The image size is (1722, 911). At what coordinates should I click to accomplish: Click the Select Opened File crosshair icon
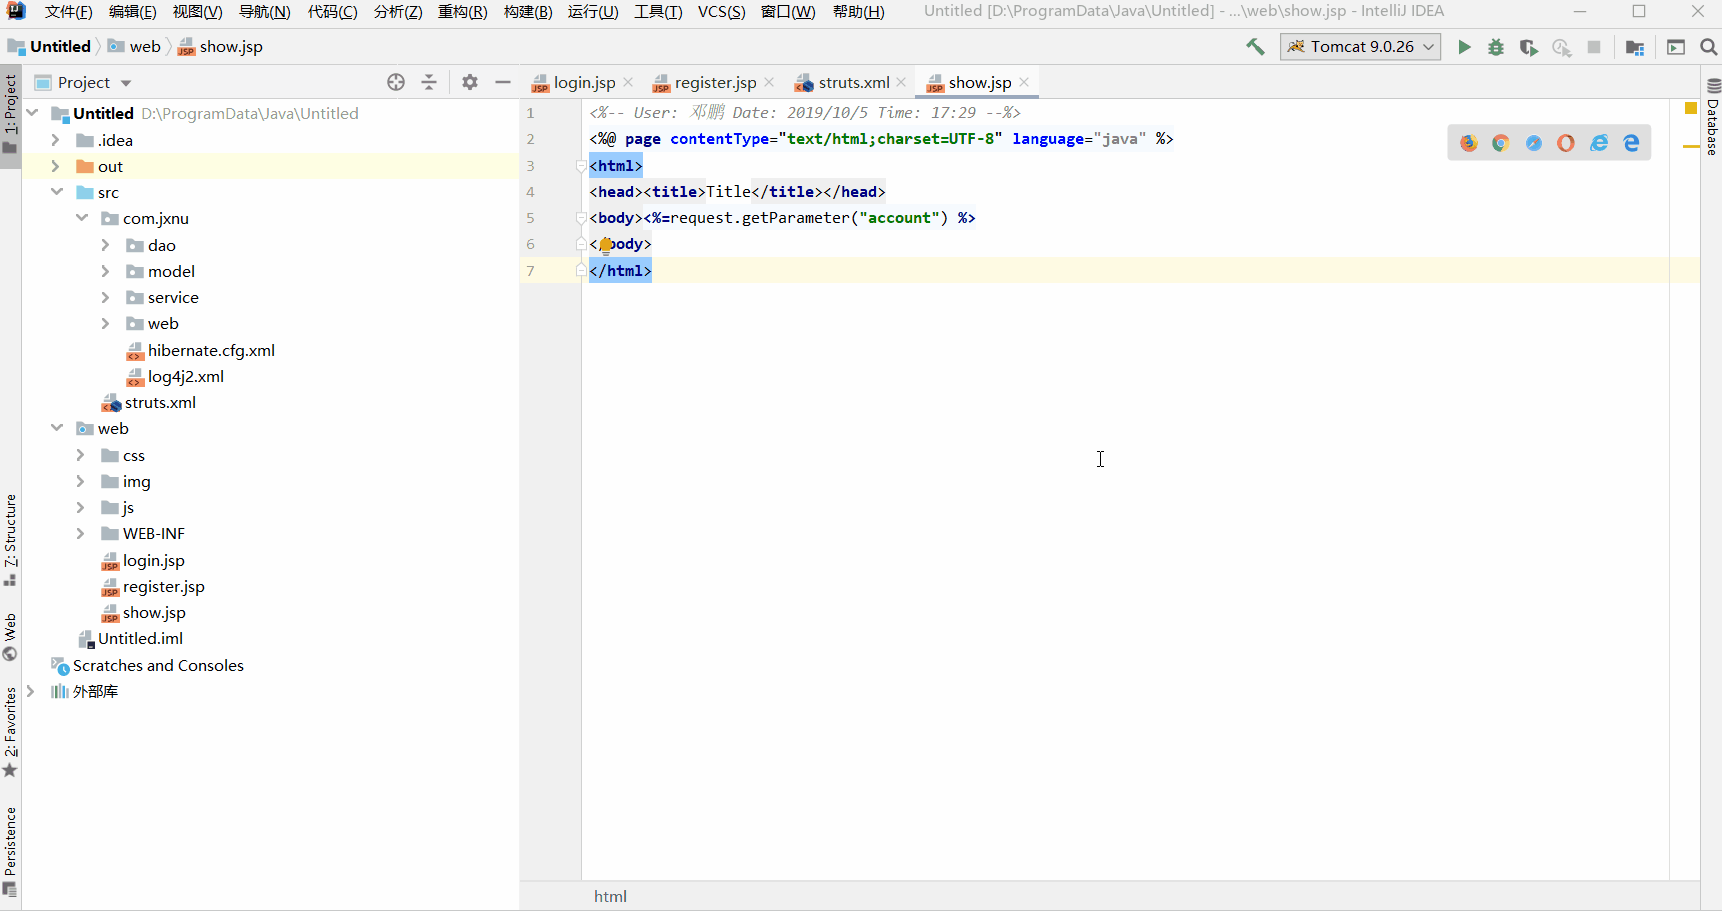(396, 82)
